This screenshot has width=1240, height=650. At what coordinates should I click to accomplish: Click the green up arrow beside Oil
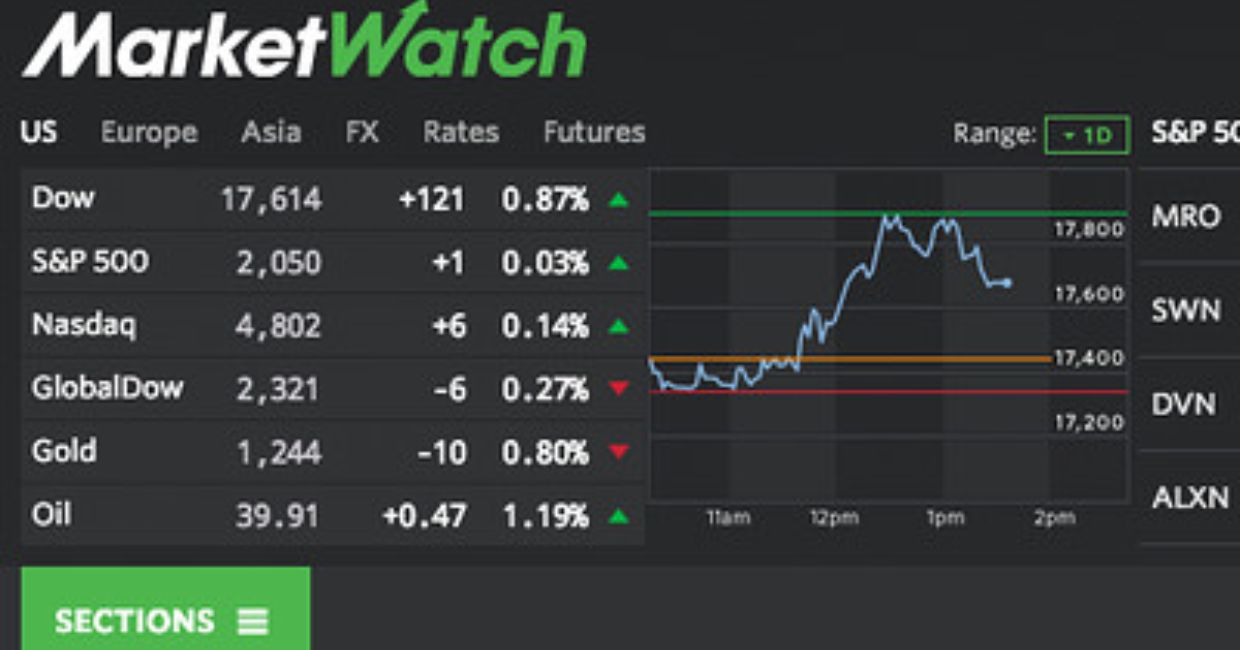tap(620, 514)
